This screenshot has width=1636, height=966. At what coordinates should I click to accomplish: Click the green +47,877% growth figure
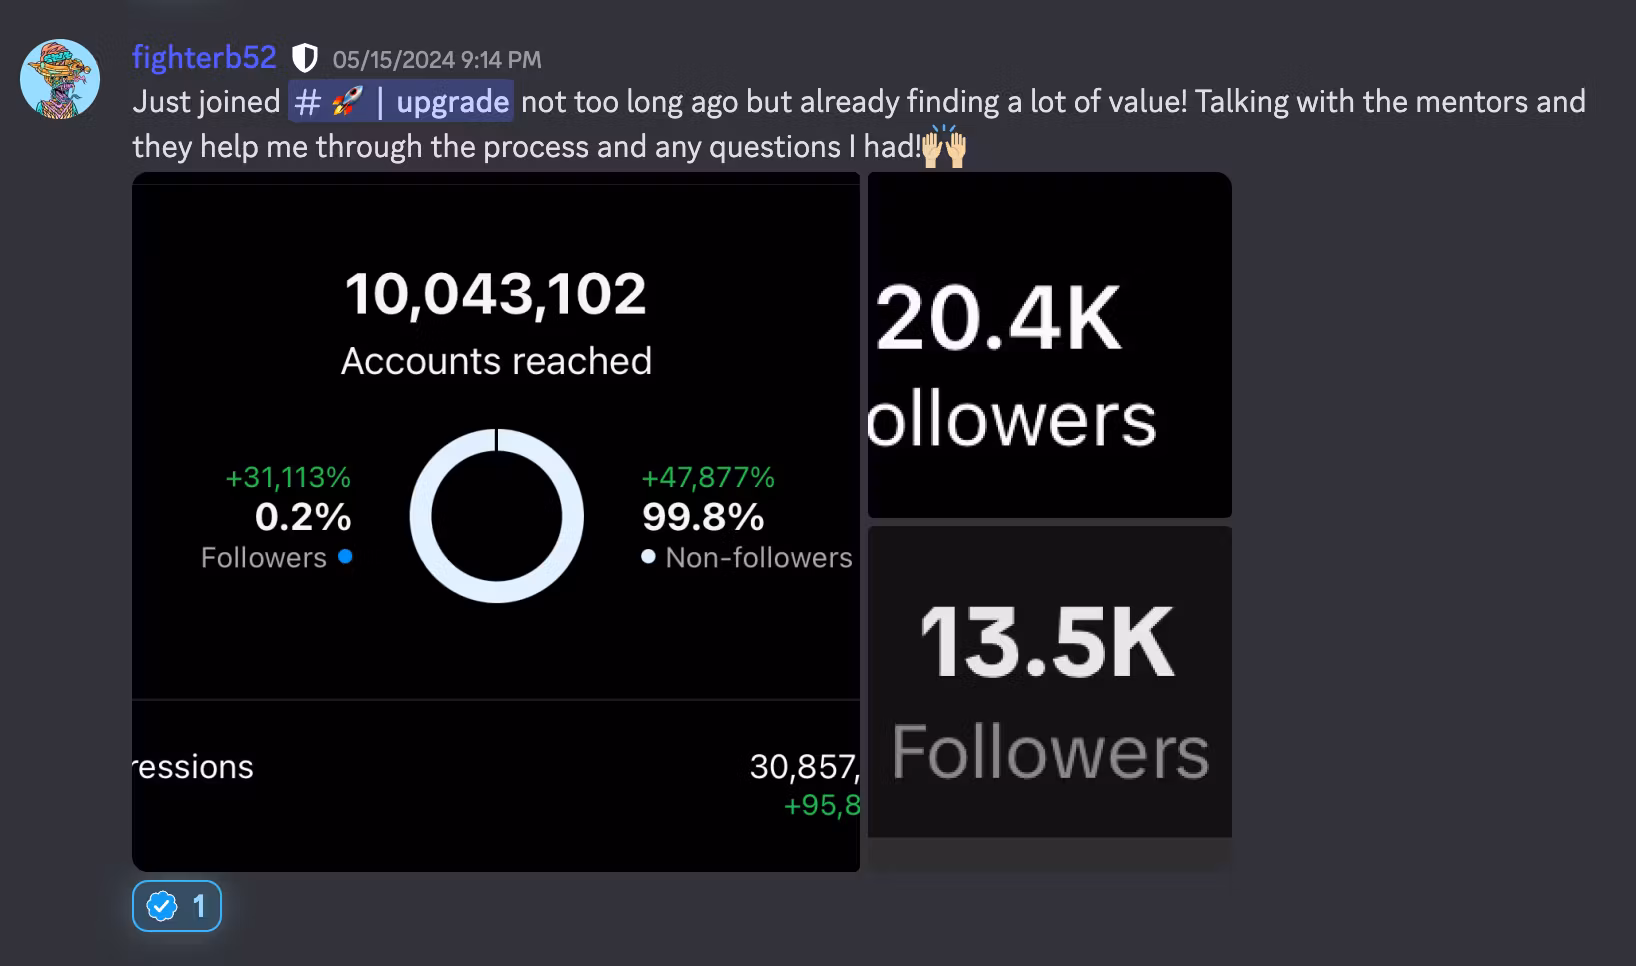[708, 478]
